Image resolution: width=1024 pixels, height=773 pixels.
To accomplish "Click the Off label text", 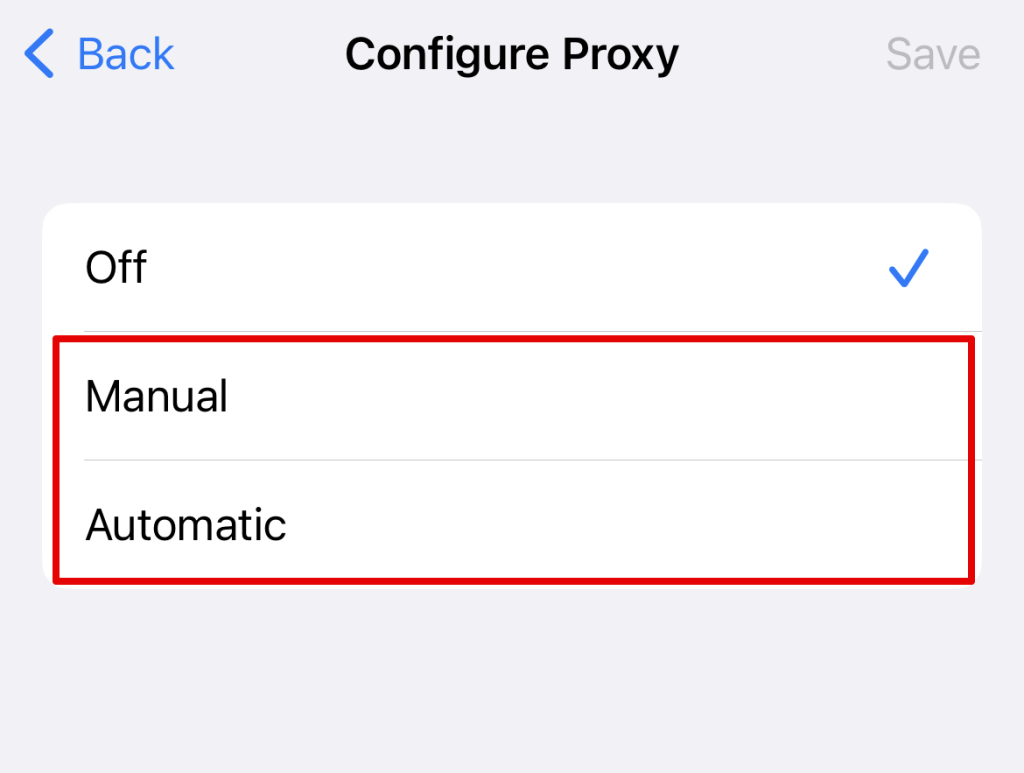I will coord(116,268).
